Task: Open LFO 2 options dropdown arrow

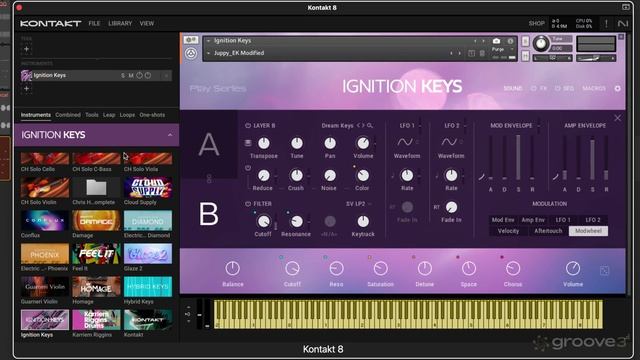Action: point(464,126)
